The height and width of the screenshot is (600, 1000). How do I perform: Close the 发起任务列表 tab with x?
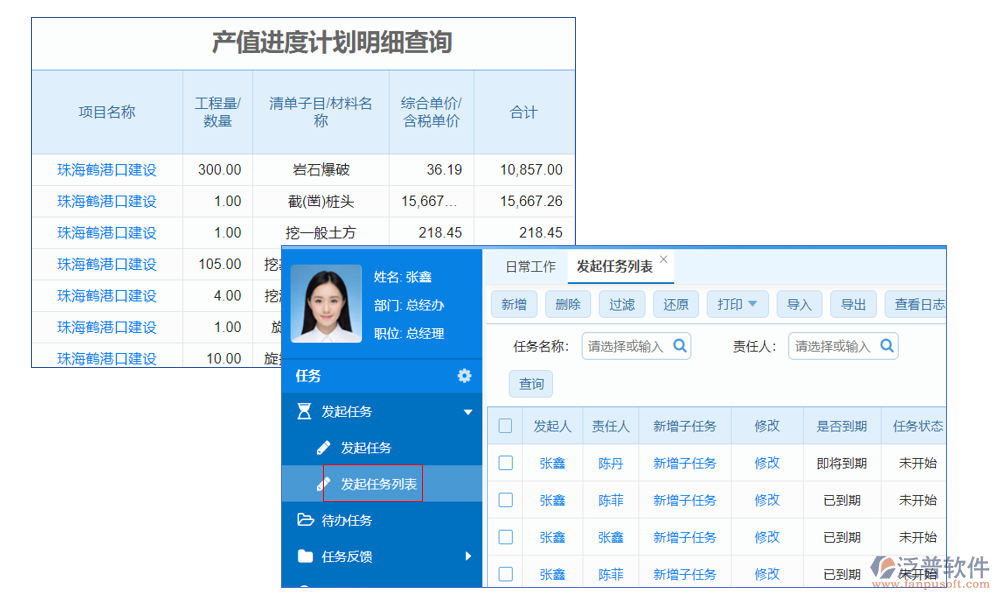[x=663, y=260]
